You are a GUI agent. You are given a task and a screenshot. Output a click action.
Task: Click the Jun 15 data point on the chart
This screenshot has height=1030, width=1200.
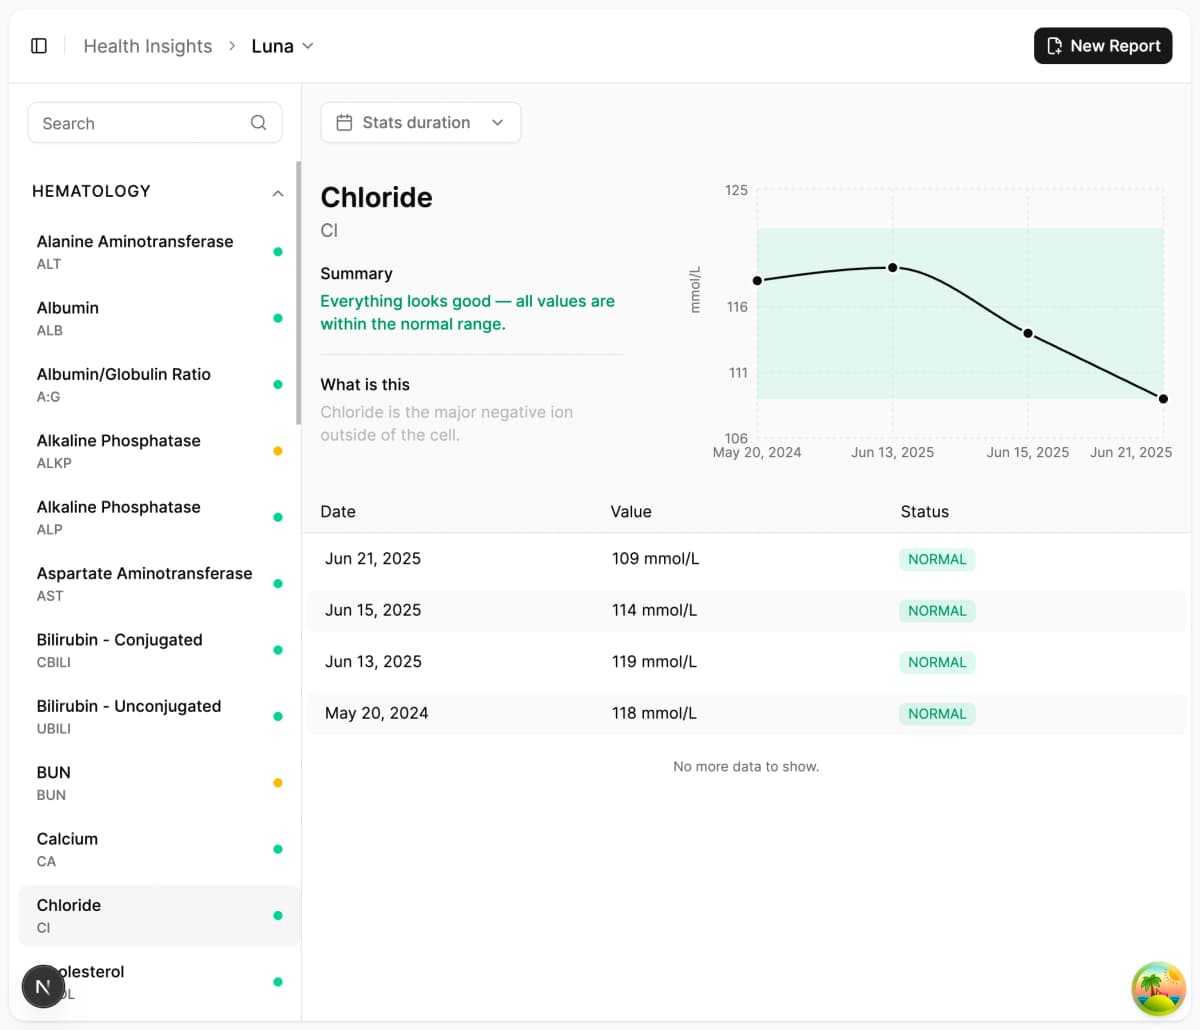tap(1028, 332)
